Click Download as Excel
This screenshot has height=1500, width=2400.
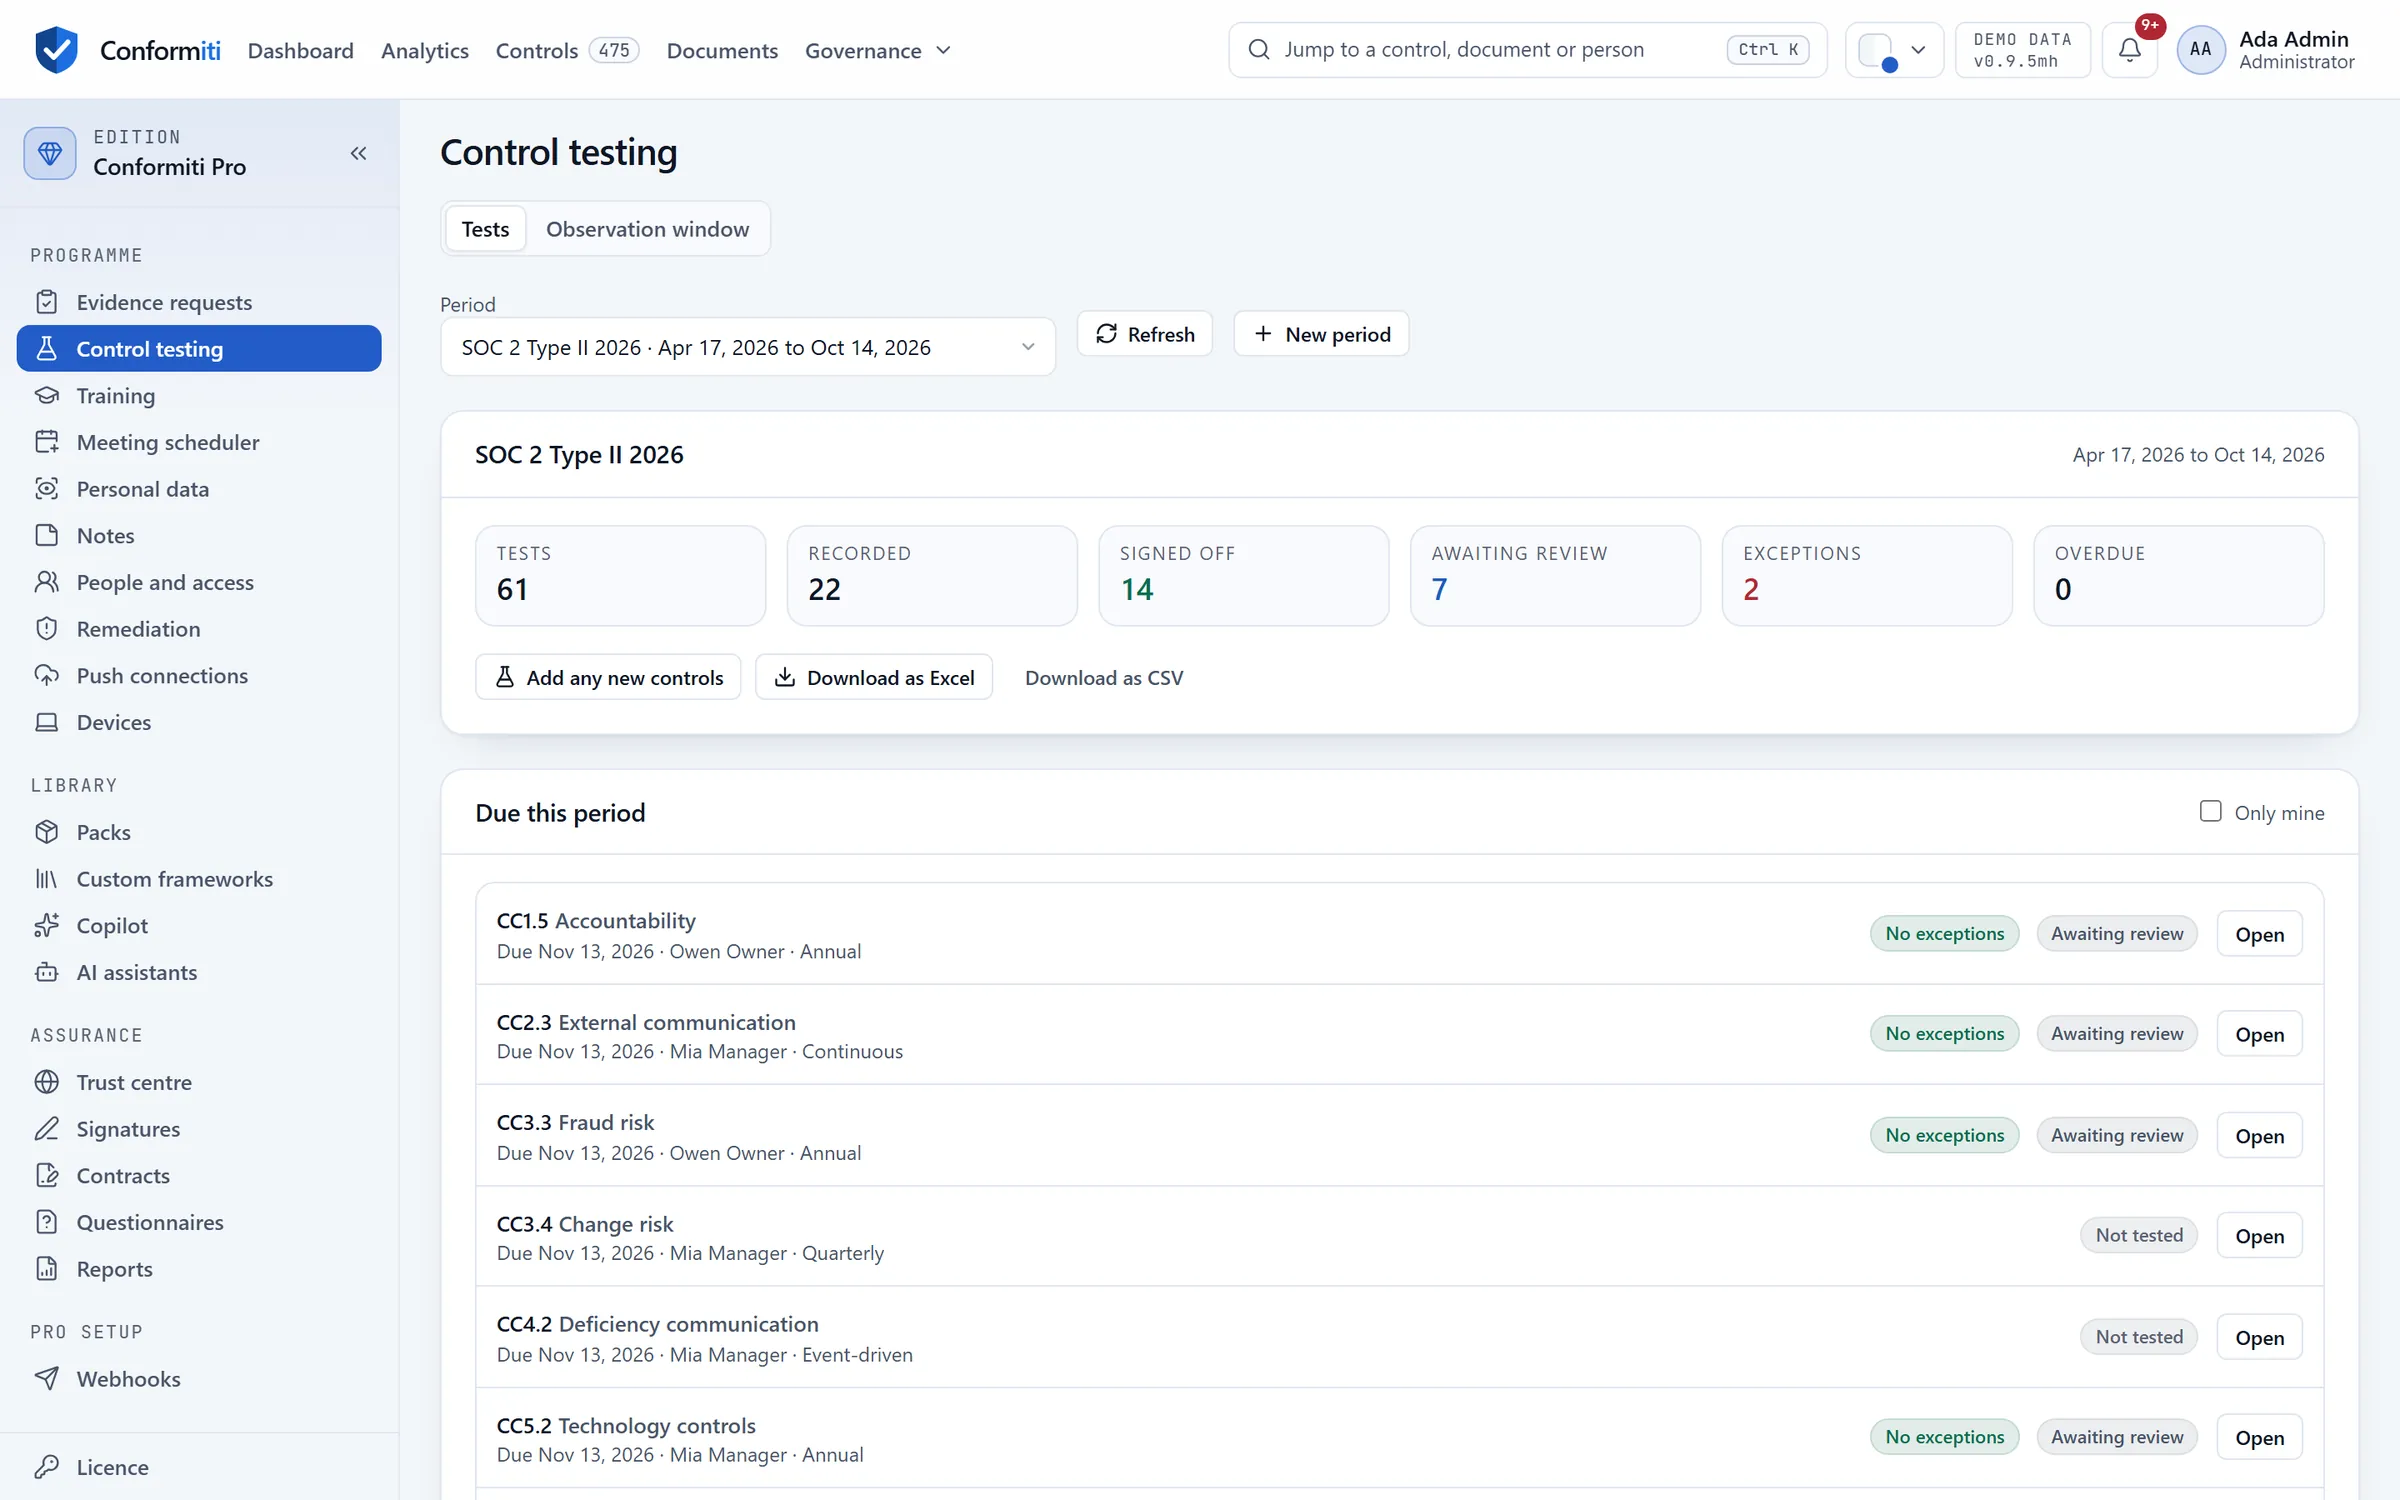point(874,677)
